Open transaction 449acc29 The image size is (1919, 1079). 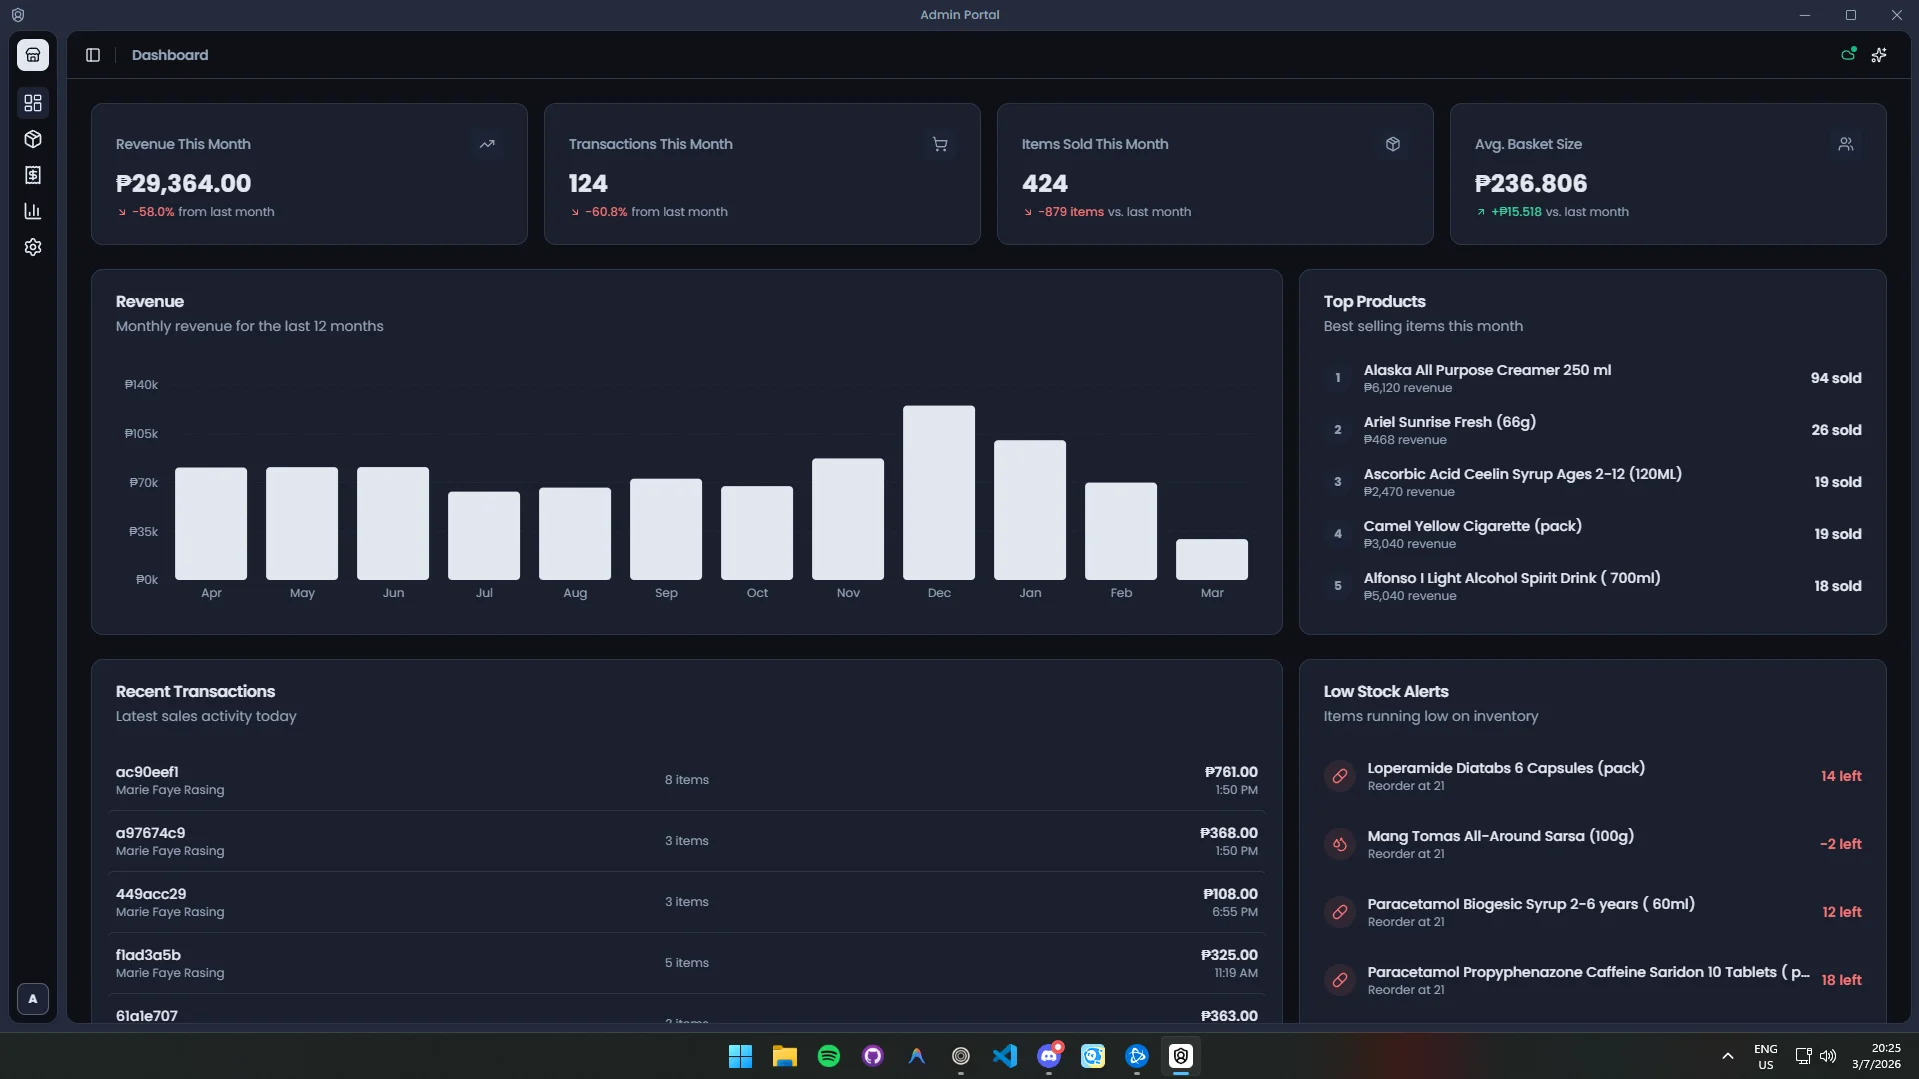coord(687,902)
